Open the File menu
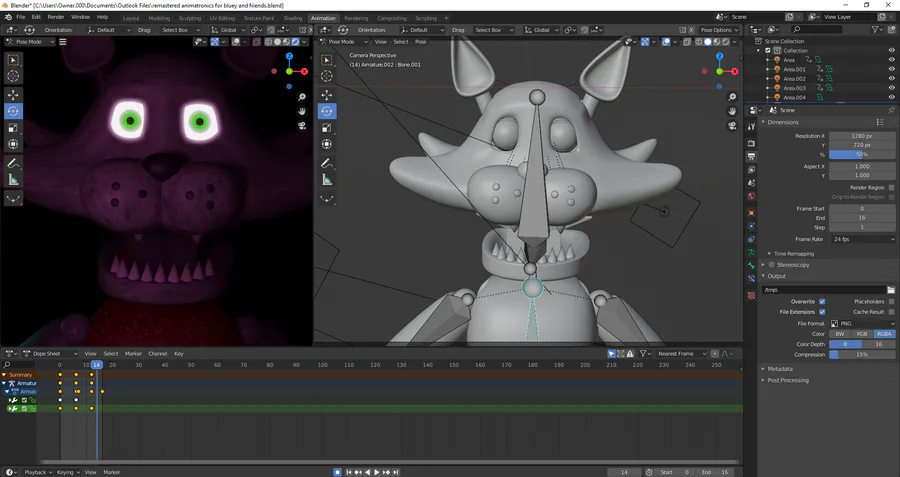900x477 pixels. pyautogui.click(x=21, y=17)
